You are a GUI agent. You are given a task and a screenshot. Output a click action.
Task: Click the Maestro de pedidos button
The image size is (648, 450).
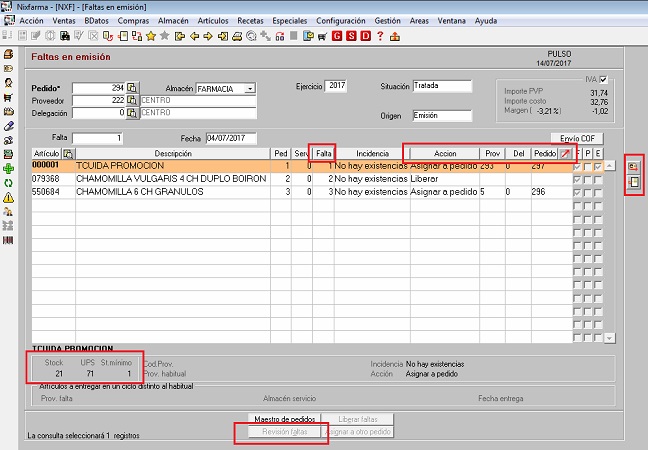284,419
